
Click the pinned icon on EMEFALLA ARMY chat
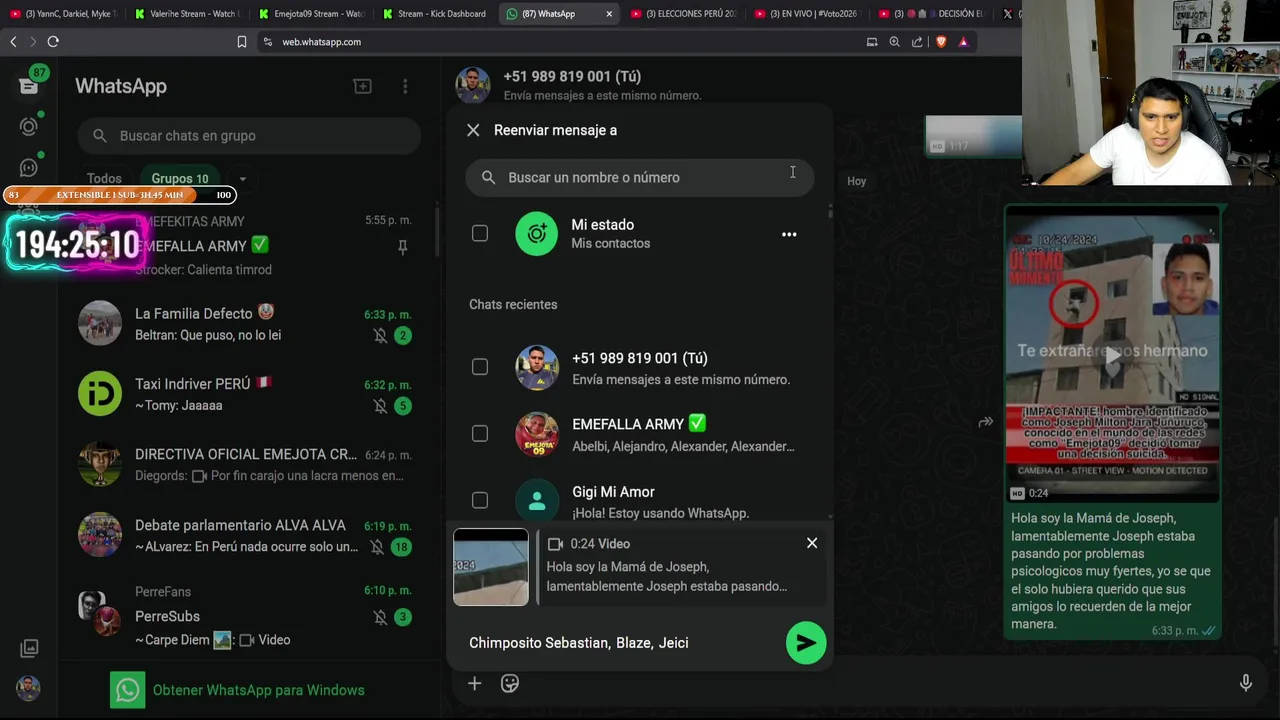point(403,246)
